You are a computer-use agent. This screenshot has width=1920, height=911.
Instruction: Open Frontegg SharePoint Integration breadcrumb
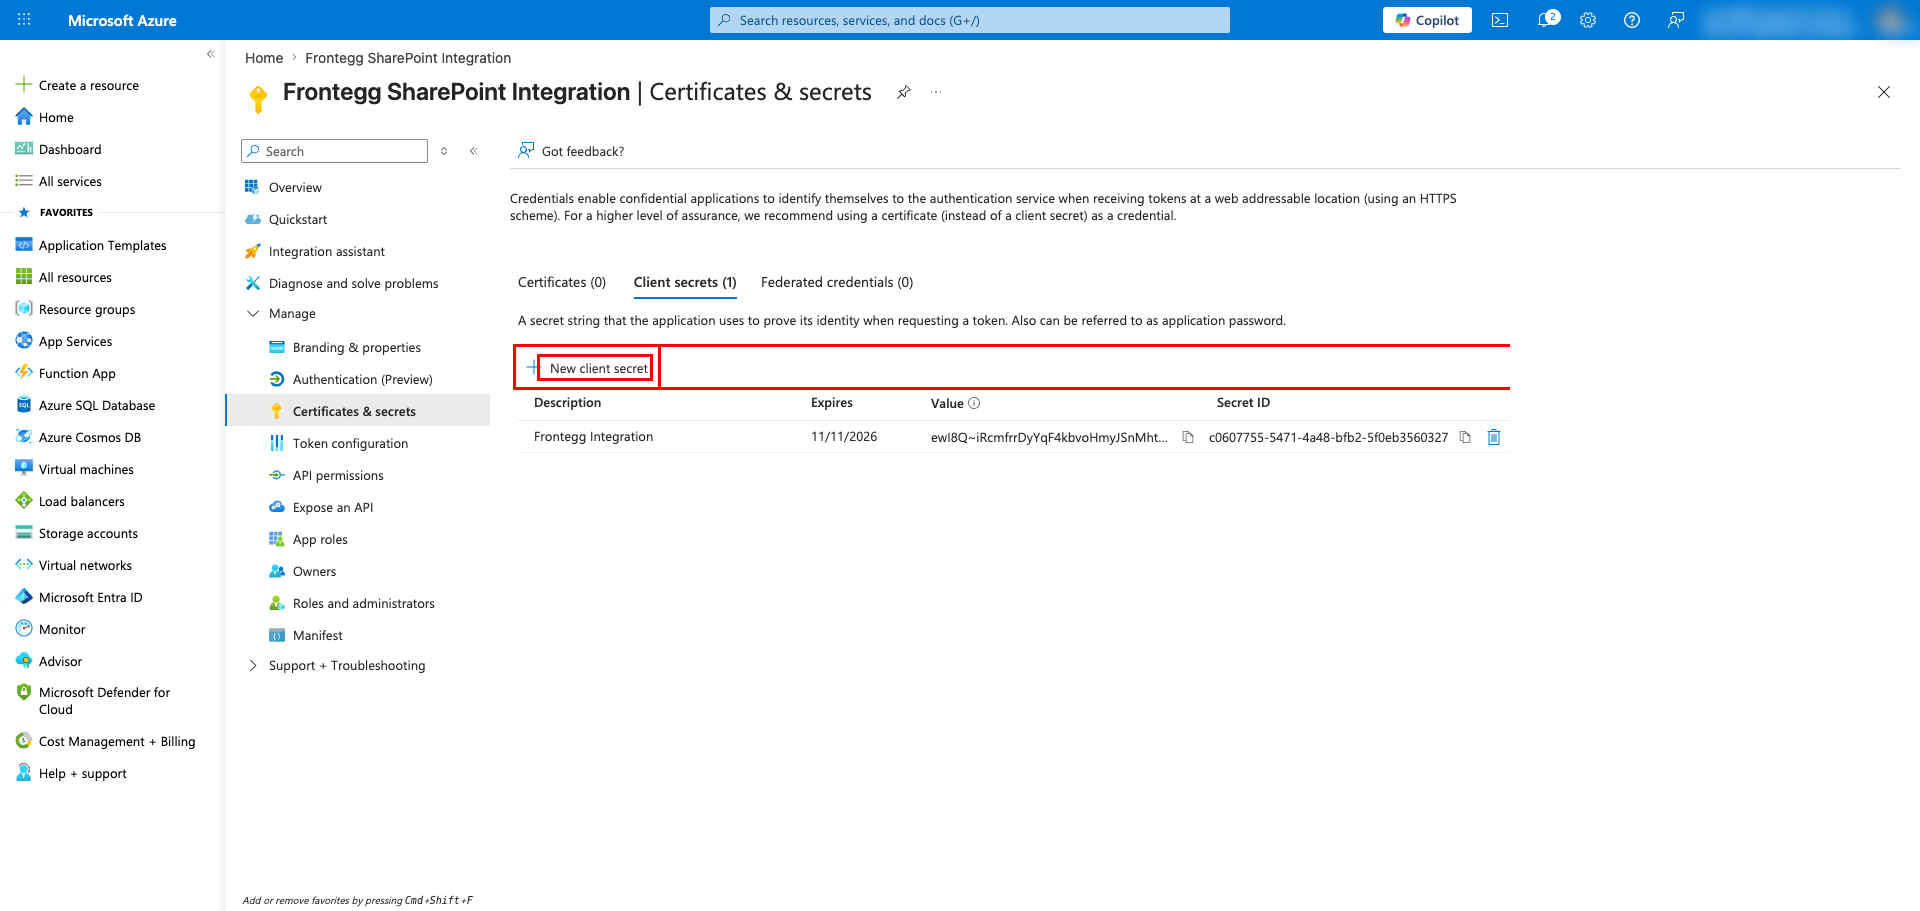coord(408,58)
